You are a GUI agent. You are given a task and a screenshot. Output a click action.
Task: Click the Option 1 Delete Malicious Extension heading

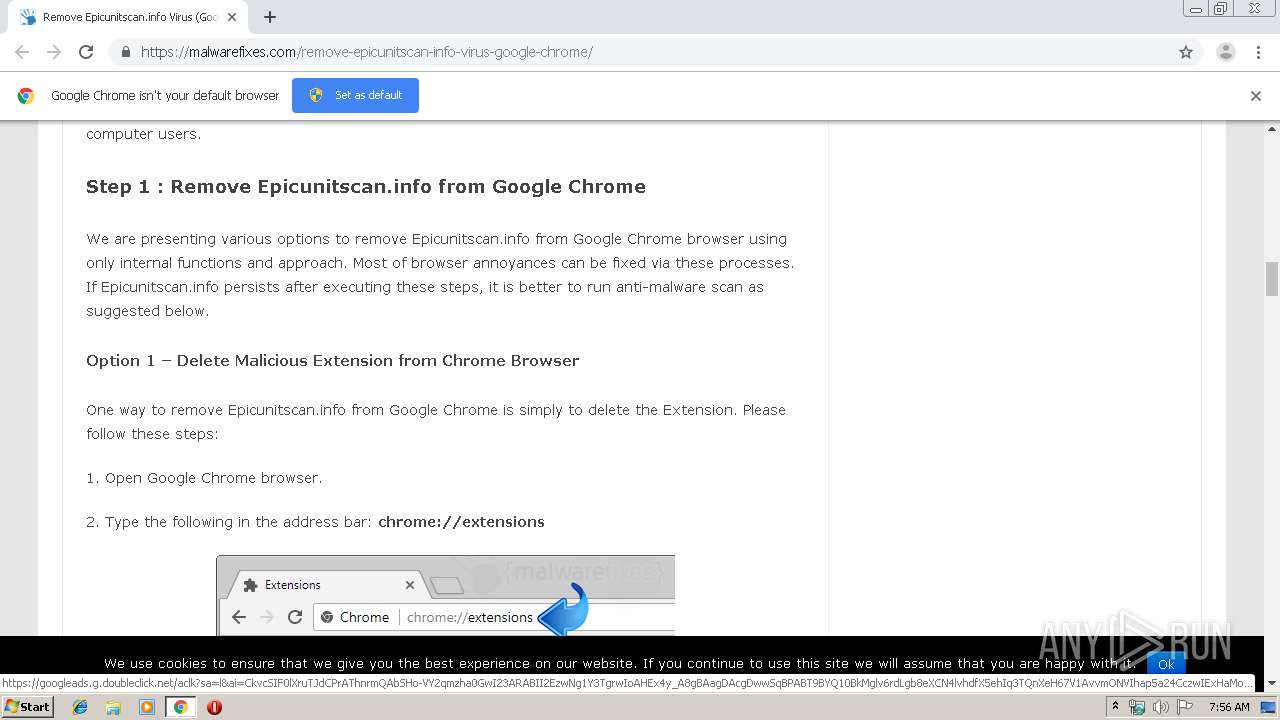[332, 361]
